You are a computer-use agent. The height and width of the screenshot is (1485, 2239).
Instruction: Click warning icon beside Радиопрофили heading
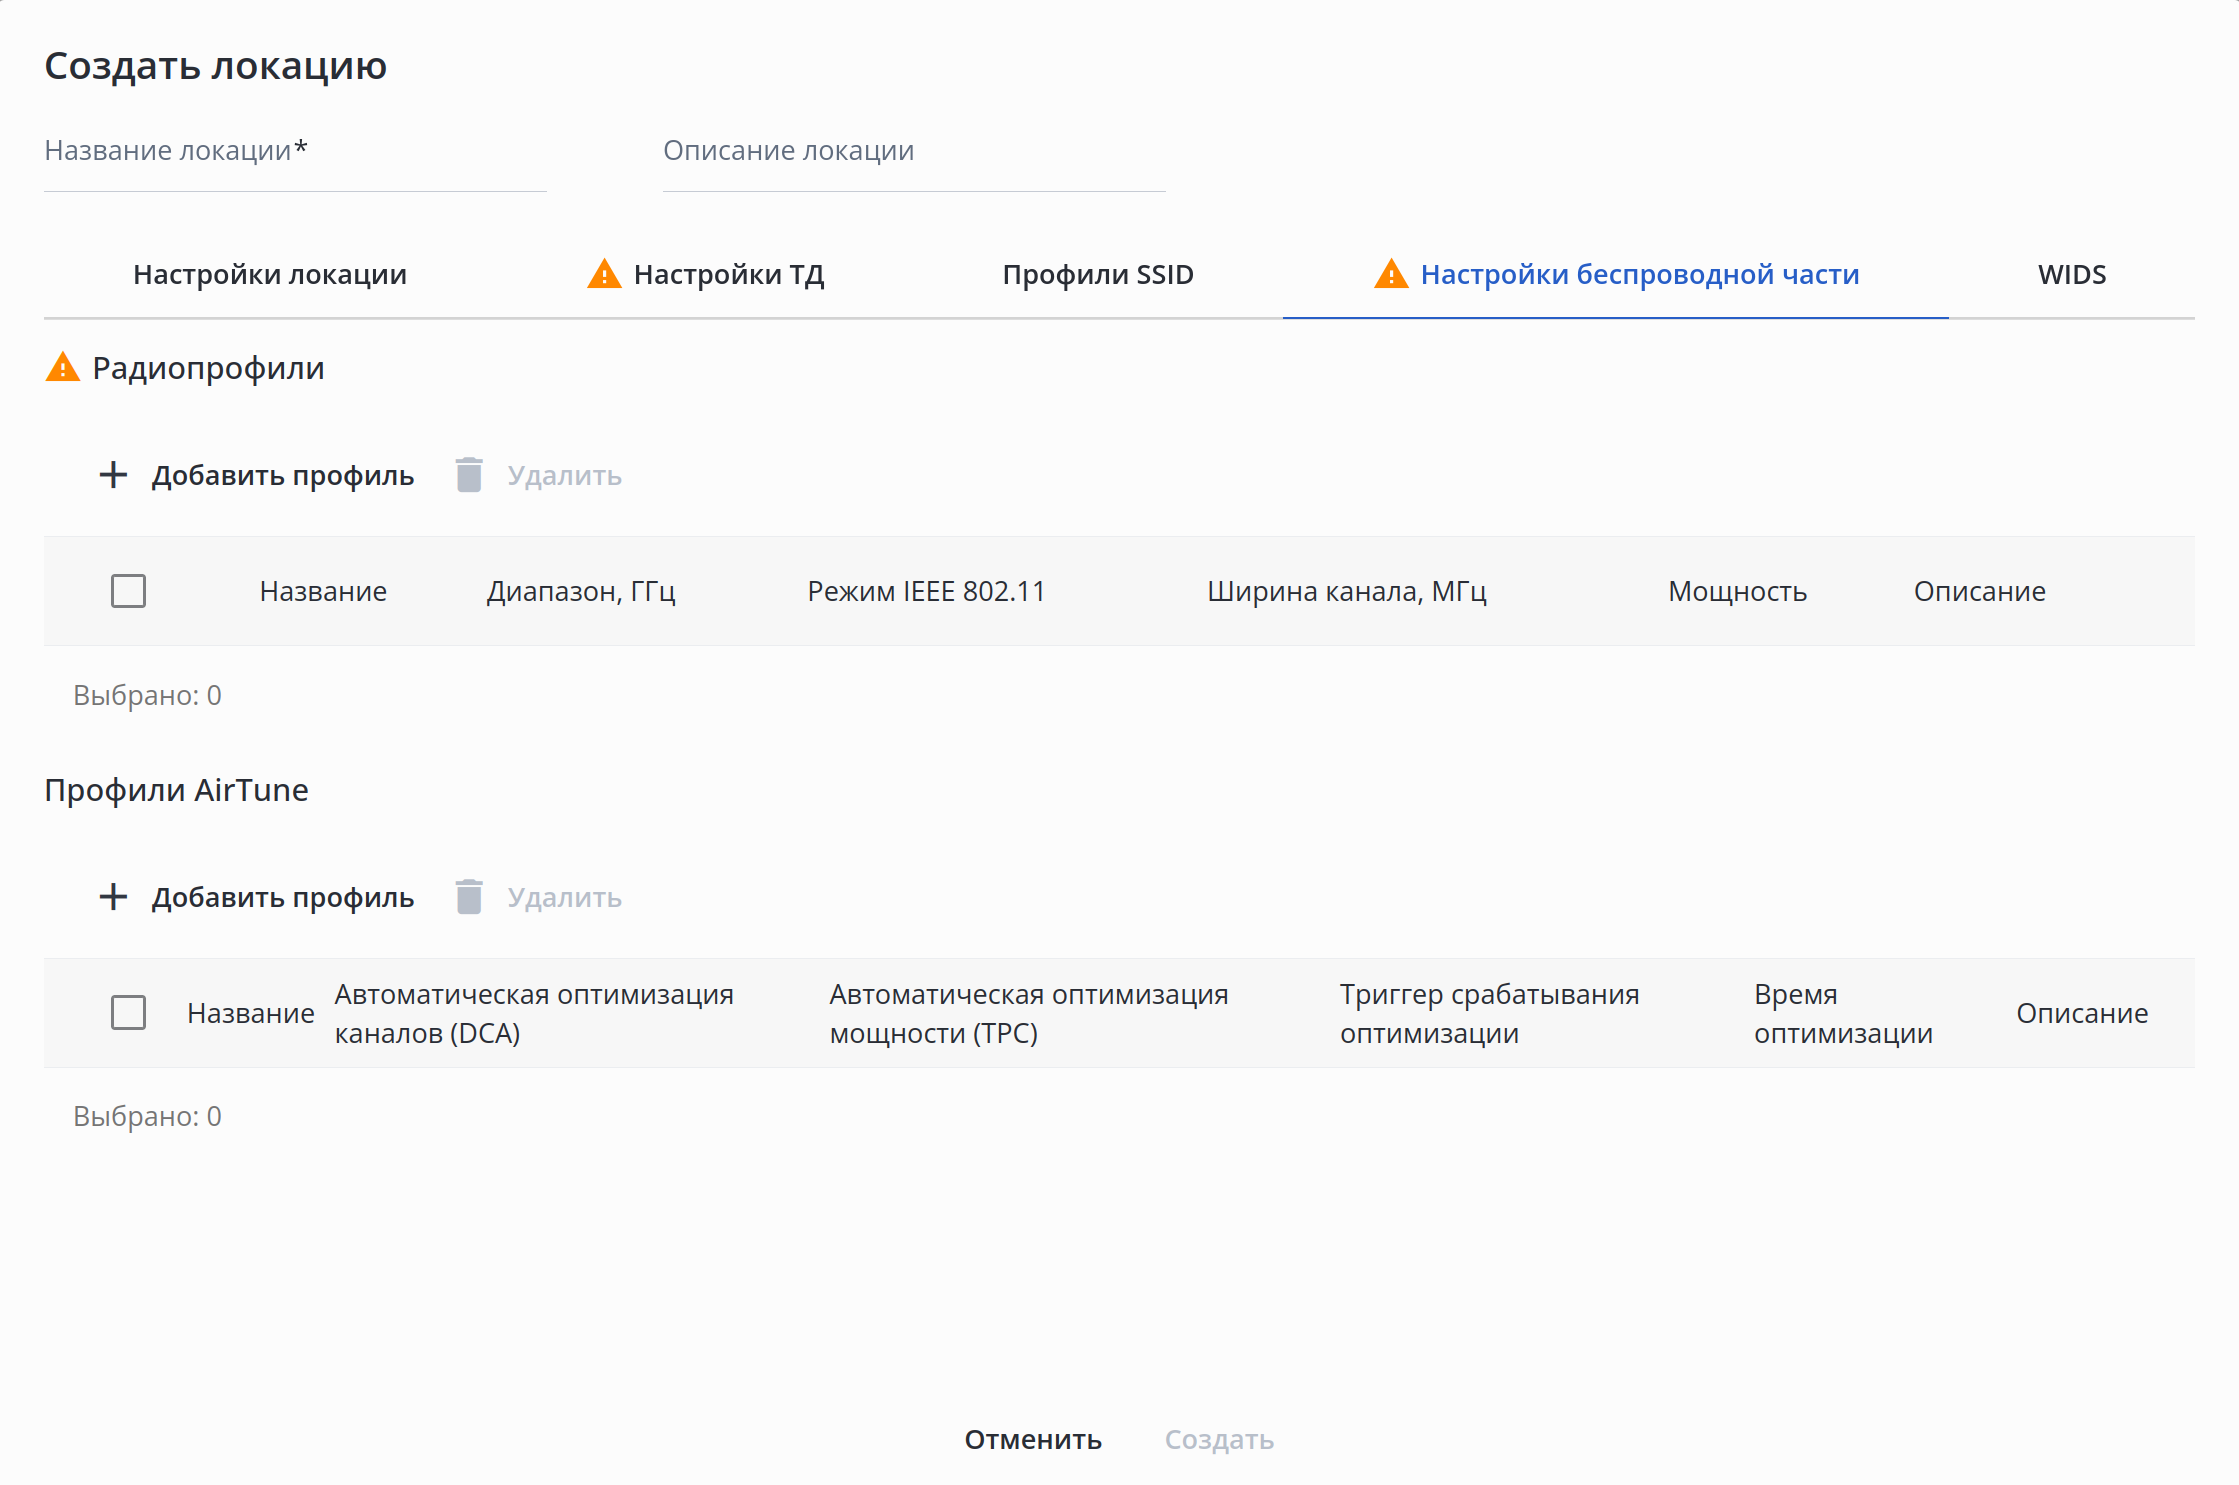[63, 368]
